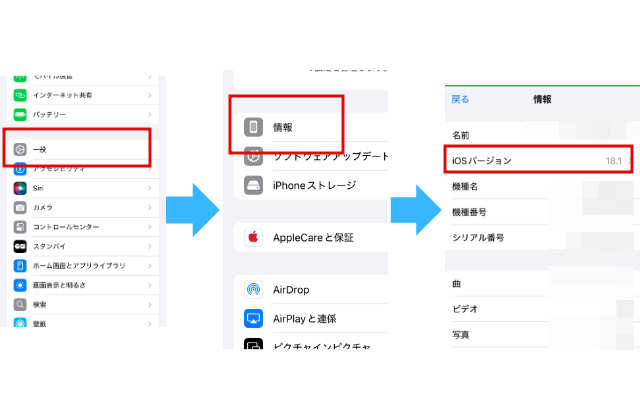Go back with the 戻る button
640x420 pixels.
coord(460,100)
